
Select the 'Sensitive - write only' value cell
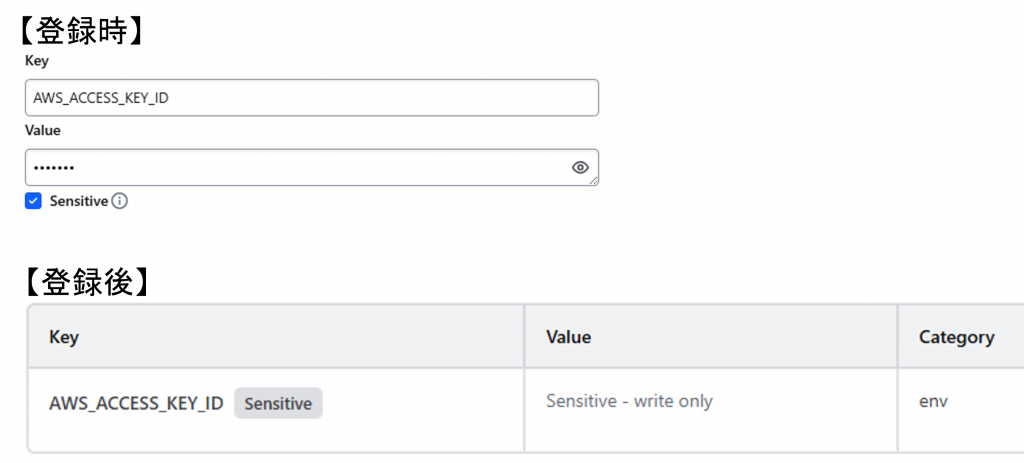click(x=629, y=401)
